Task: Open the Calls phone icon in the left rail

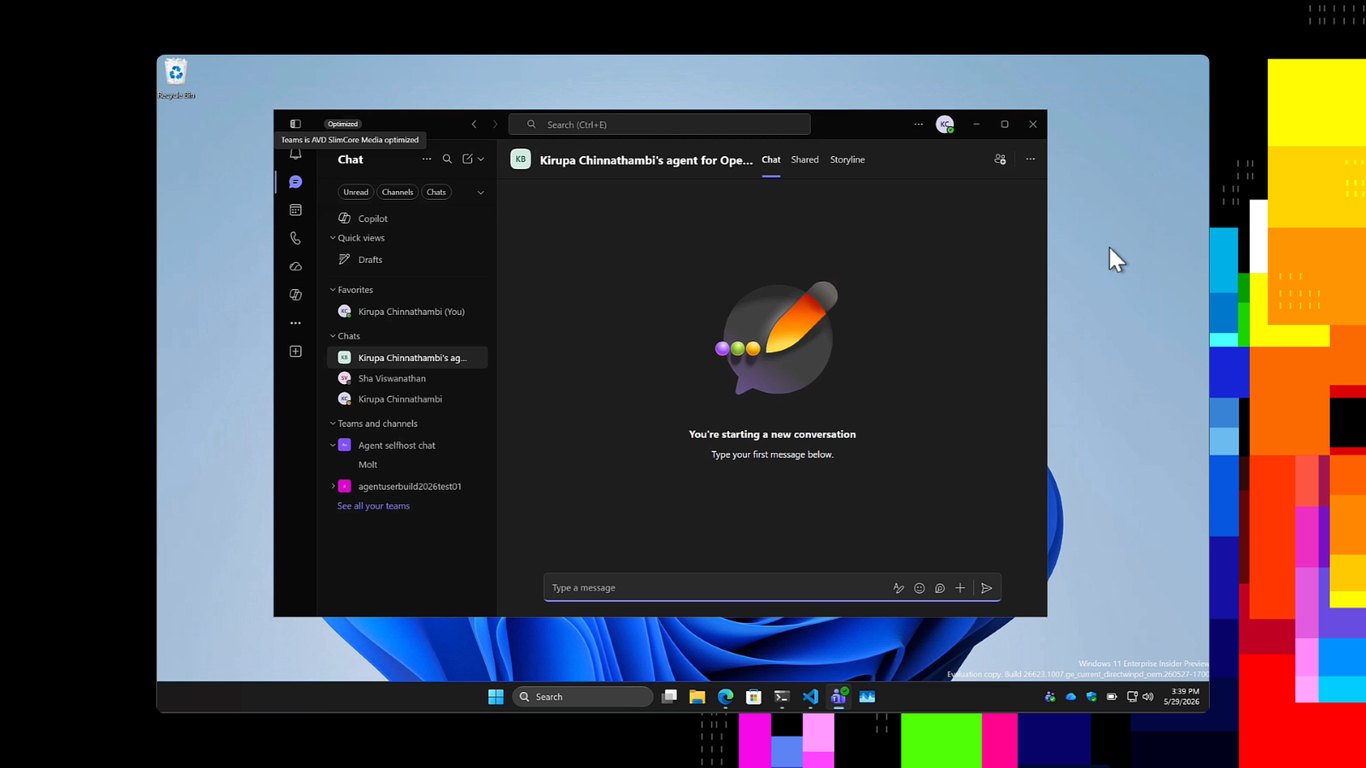Action: coord(295,238)
